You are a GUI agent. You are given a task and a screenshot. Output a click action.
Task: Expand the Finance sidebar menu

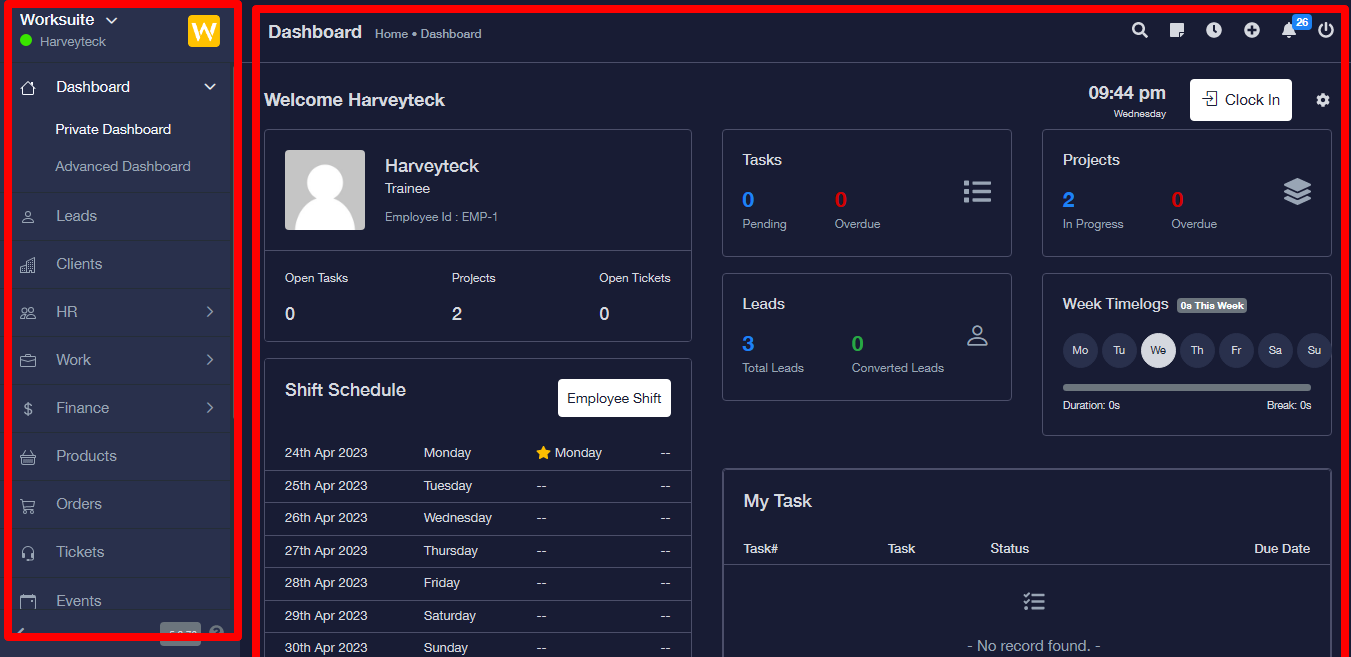pyautogui.click(x=118, y=408)
